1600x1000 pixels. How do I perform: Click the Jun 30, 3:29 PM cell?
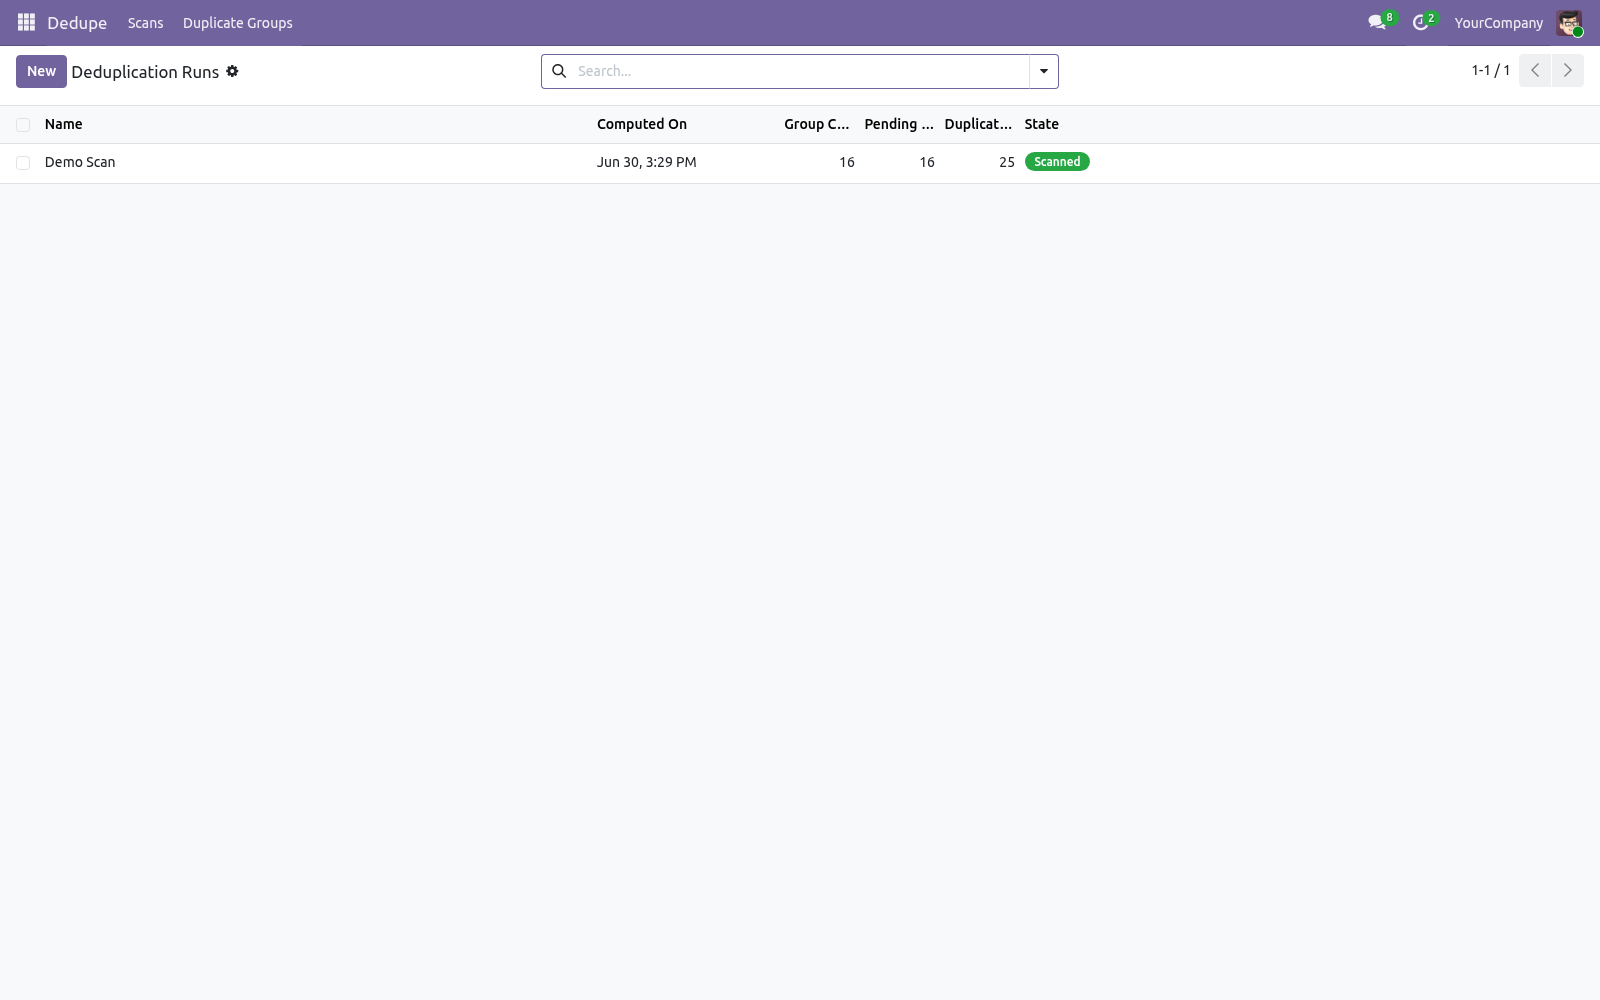[646, 162]
